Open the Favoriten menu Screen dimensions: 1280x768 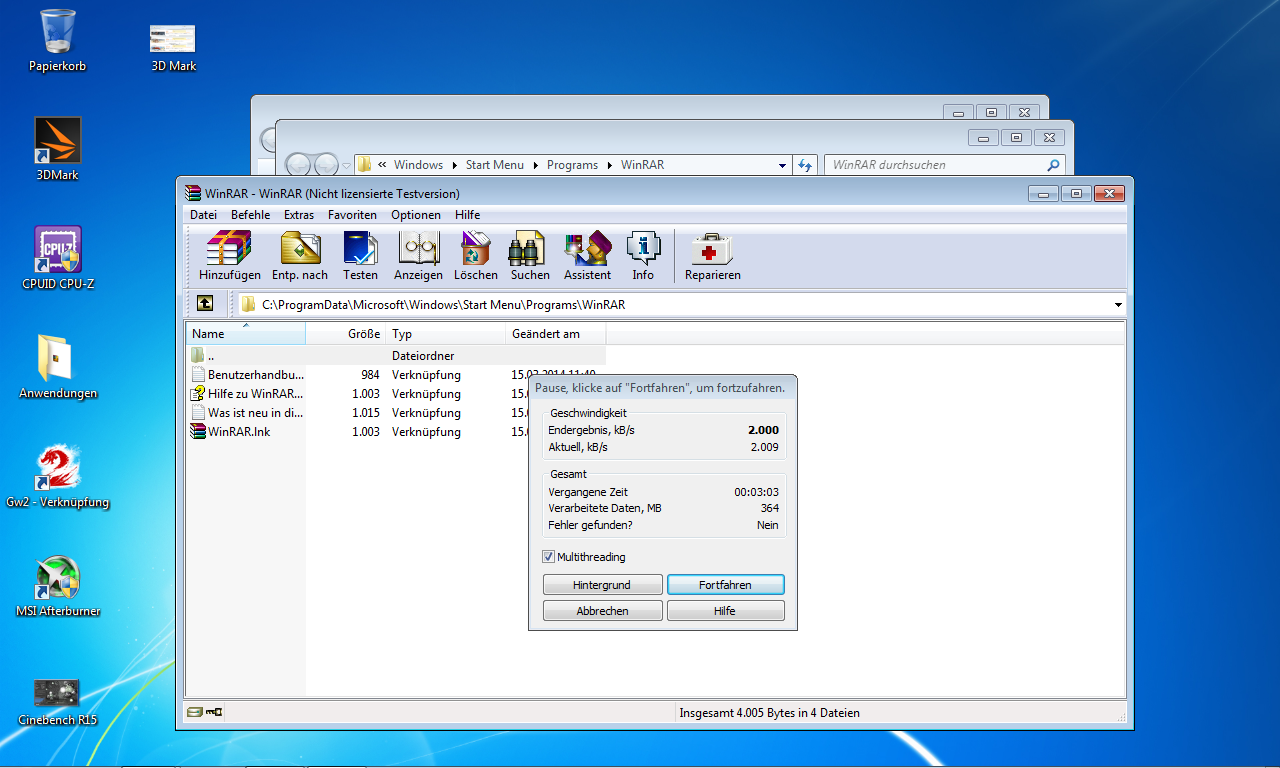point(352,215)
